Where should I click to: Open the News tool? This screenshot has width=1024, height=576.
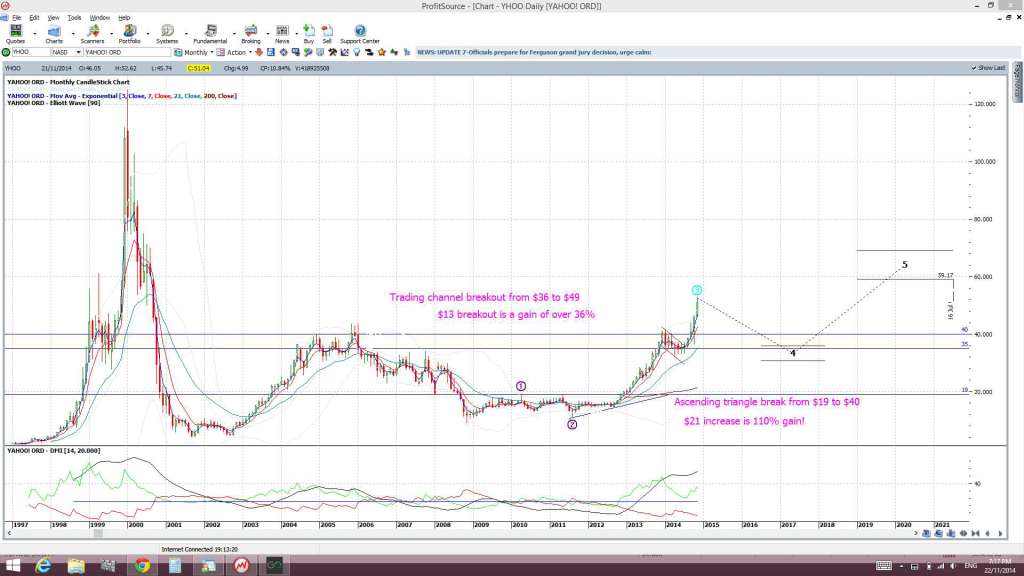282,34
